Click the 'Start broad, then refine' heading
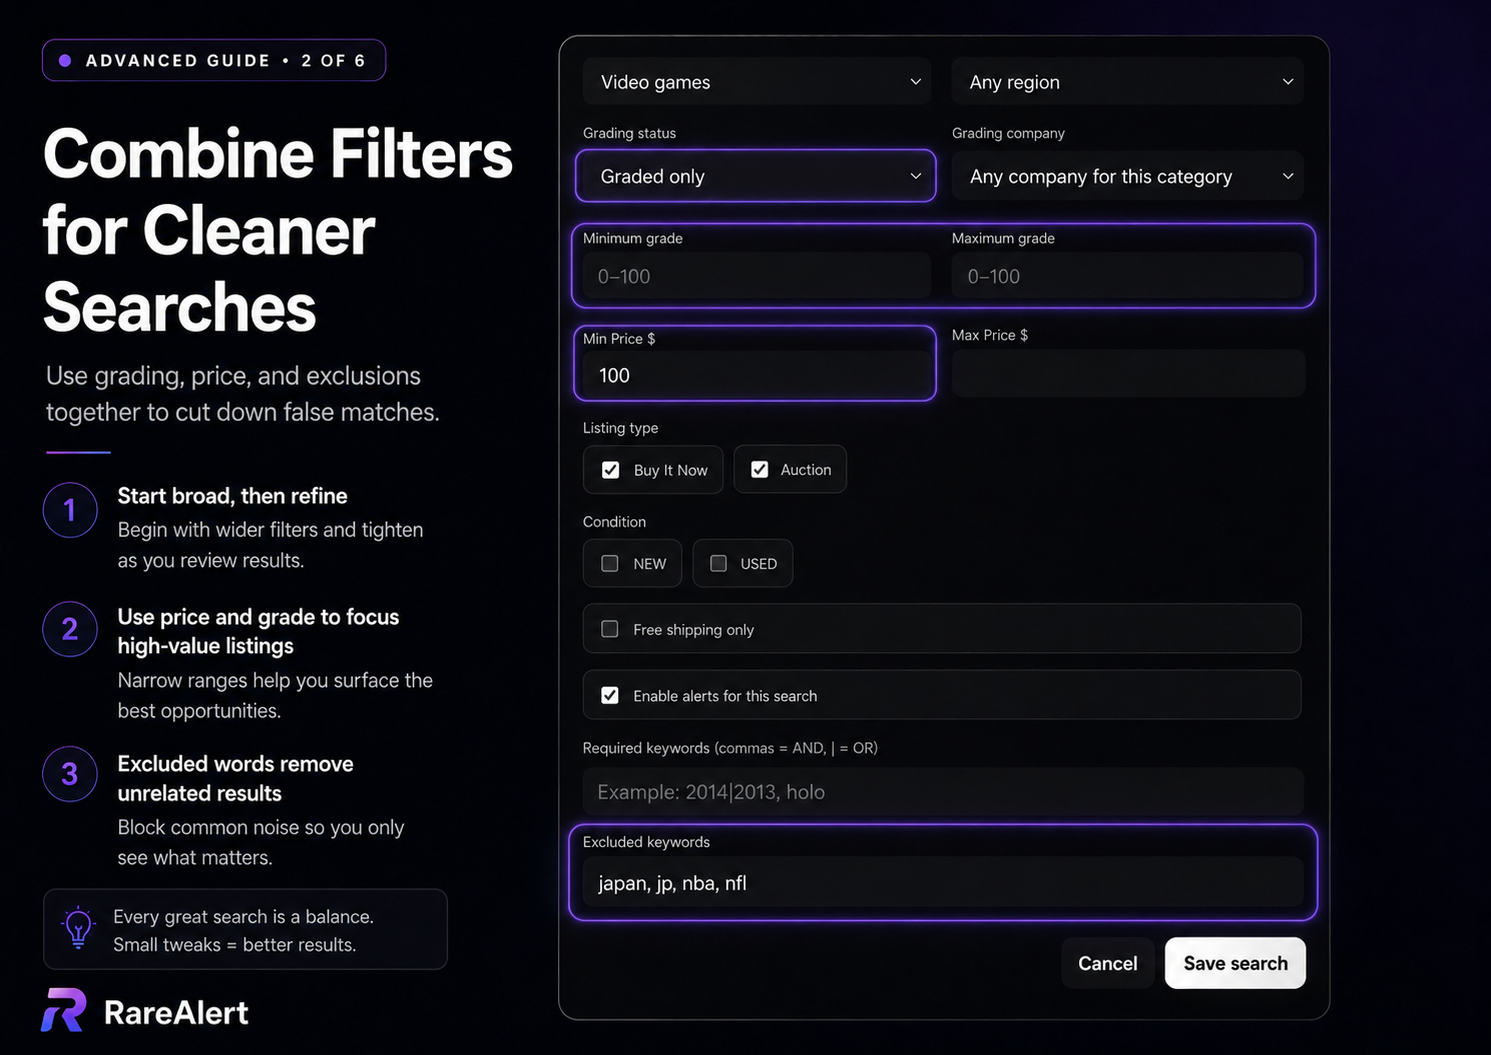The height and width of the screenshot is (1055, 1491). [x=233, y=496]
